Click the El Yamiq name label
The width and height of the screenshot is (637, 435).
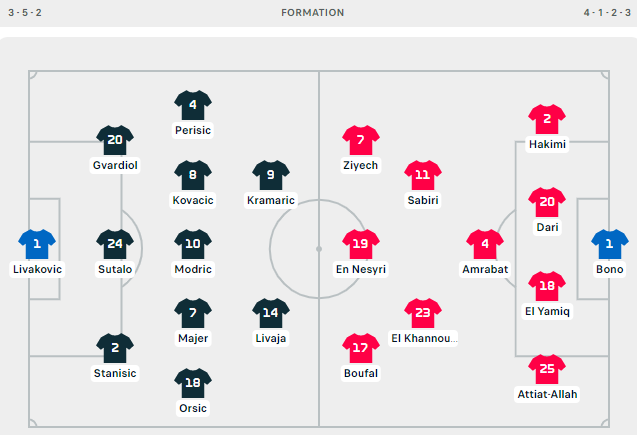[547, 311]
